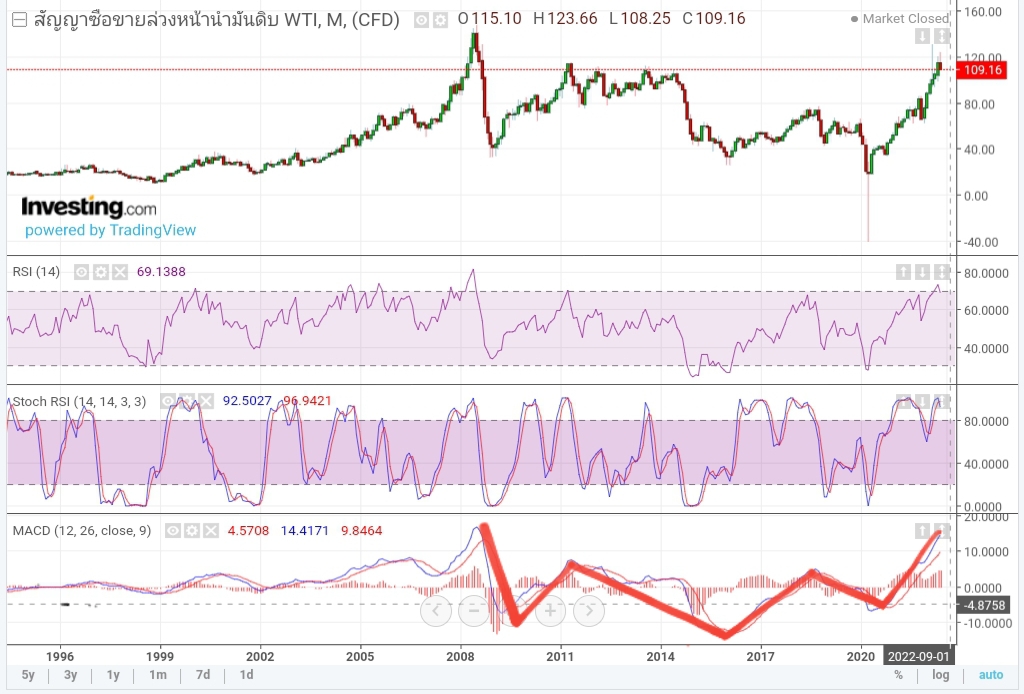Click the Stoch RSI (14, 14, 3, 3) title

[79, 402]
